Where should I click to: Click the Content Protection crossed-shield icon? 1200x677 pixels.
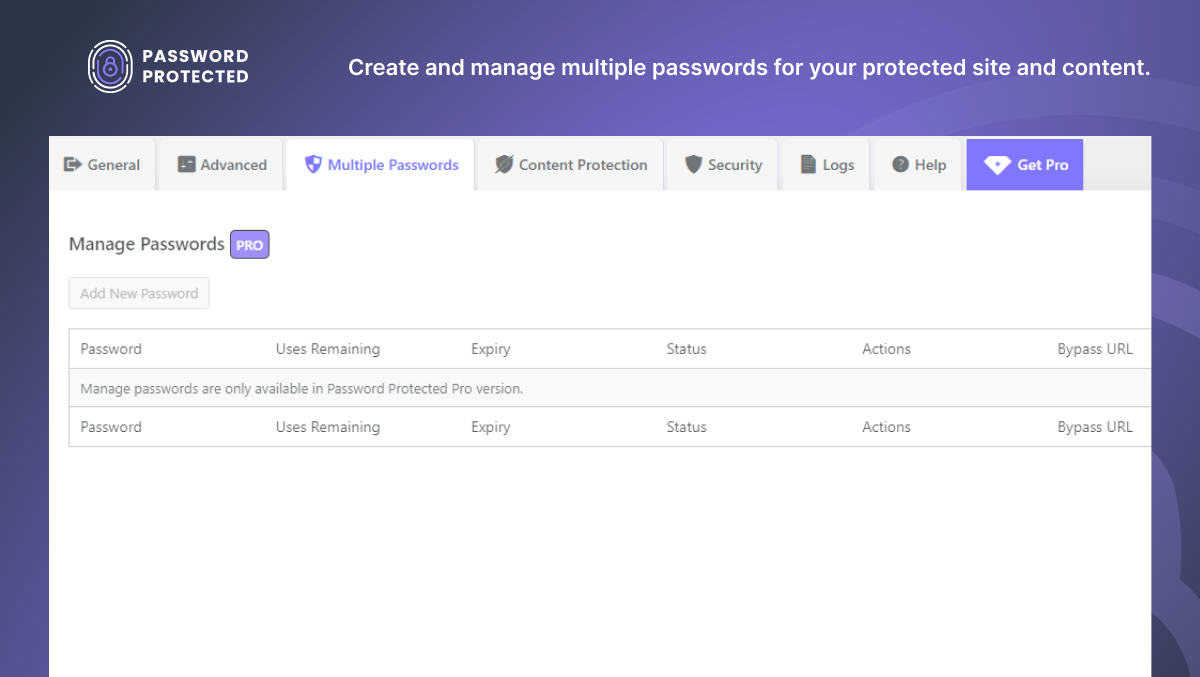tap(504, 165)
